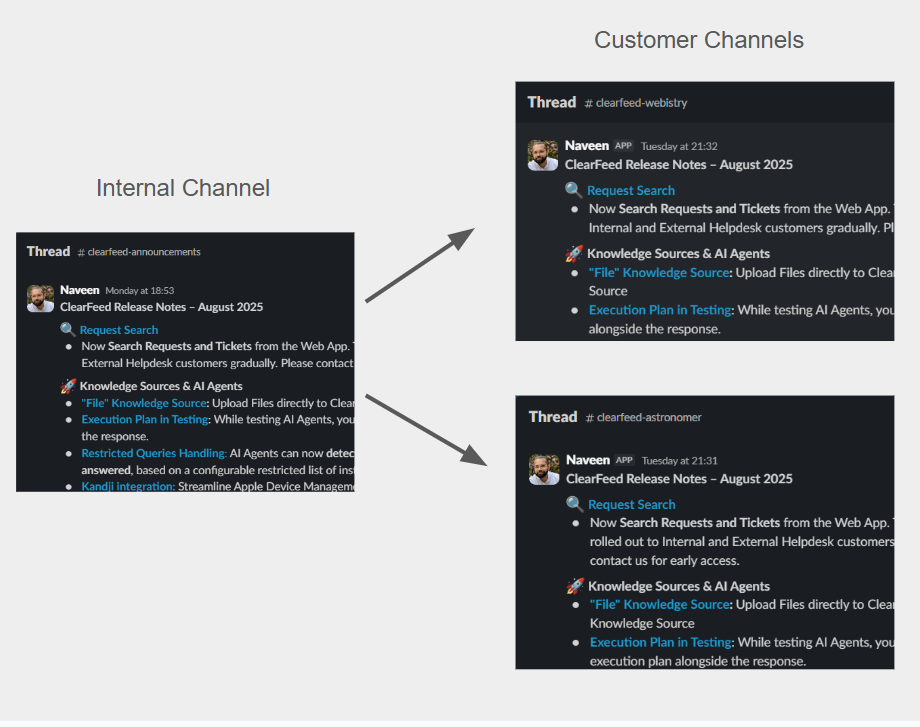Image resolution: width=920 pixels, height=727 pixels.
Task: Click the rocket emoji in clearfeed-webistry thread
Action: (x=574, y=253)
